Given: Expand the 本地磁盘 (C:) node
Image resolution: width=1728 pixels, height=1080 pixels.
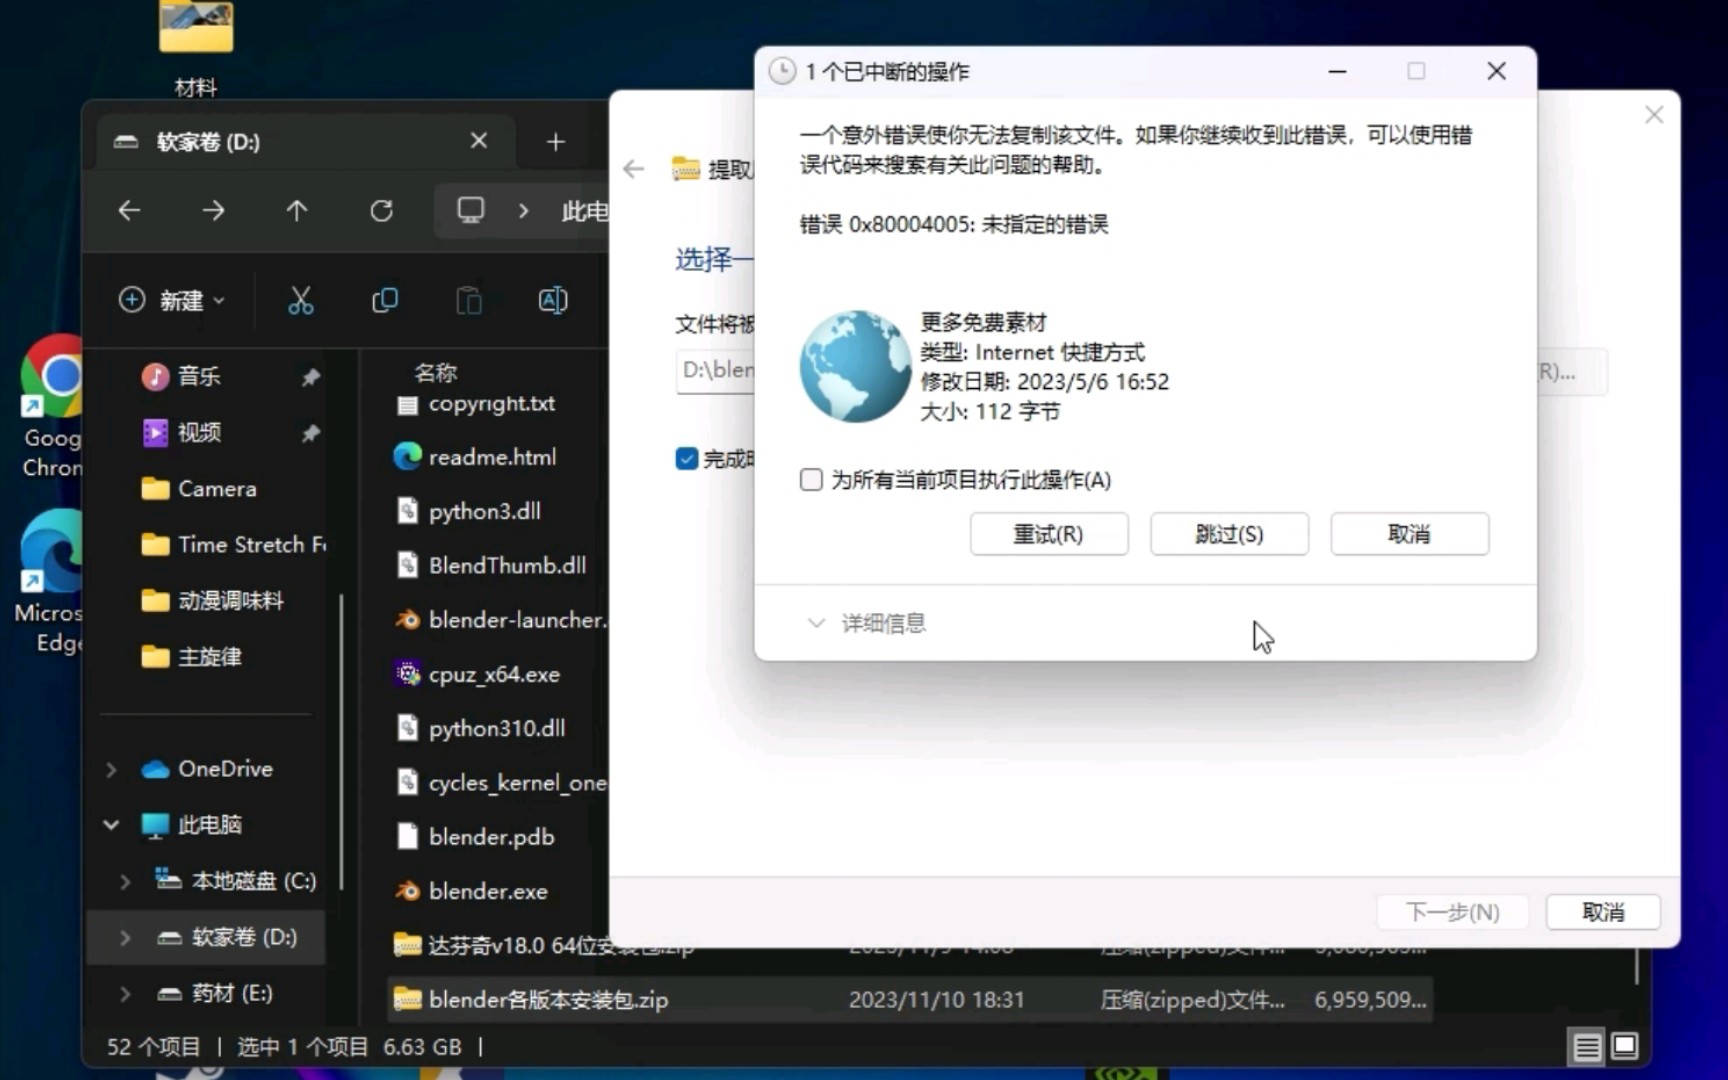Looking at the screenshot, I should pyautogui.click(x=124, y=881).
